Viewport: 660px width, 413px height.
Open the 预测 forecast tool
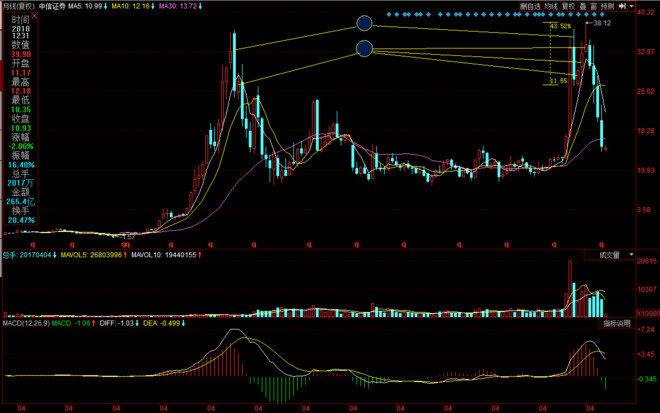click(607, 6)
